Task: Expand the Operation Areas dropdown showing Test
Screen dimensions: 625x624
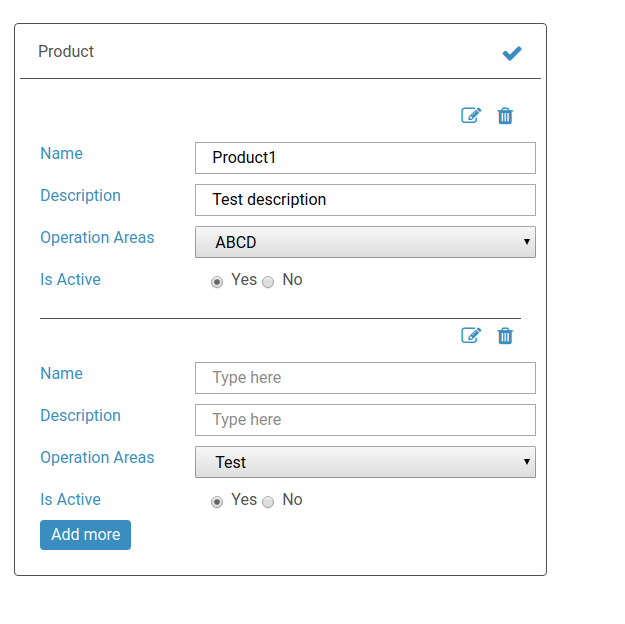Action: (x=365, y=462)
